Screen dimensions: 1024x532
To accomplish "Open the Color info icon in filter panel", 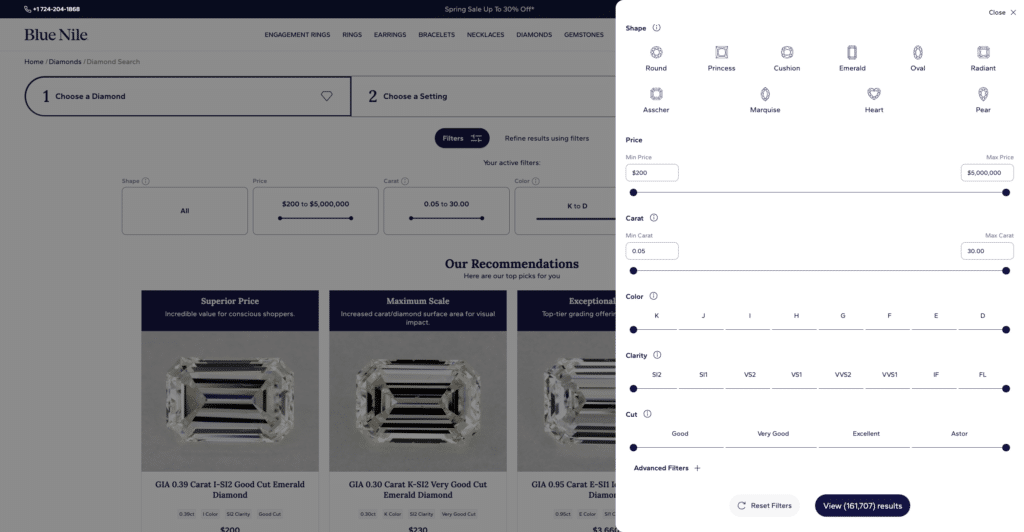I will (653, 296).
